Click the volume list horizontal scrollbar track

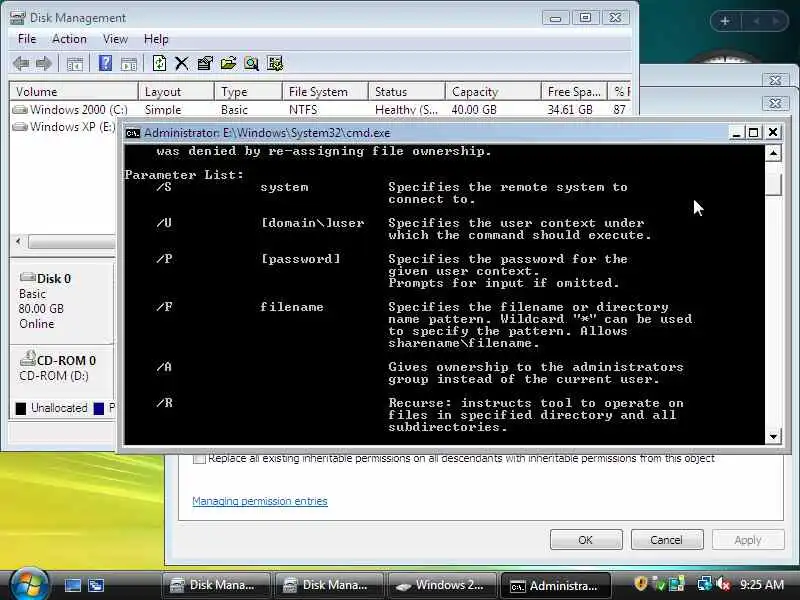tap(71, 242)
